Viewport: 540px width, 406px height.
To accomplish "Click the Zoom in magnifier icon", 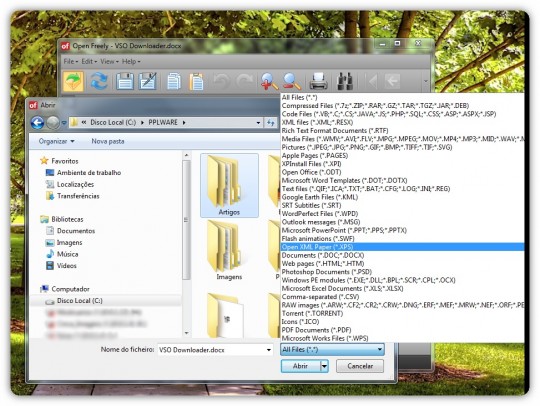I will coord(269,82).
